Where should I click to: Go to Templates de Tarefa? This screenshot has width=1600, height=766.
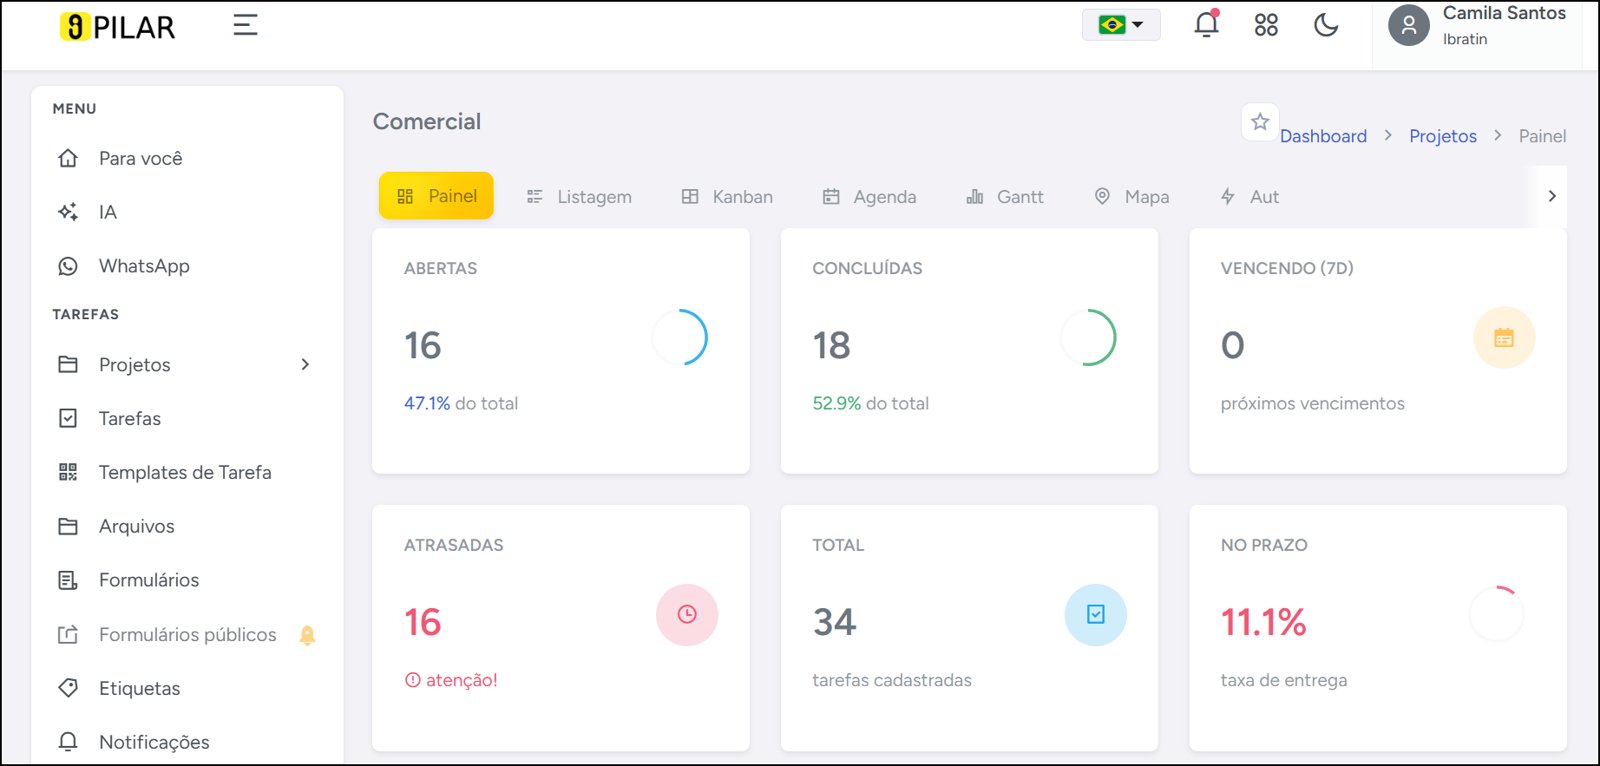pyautogui.click(x=186, y=472)
